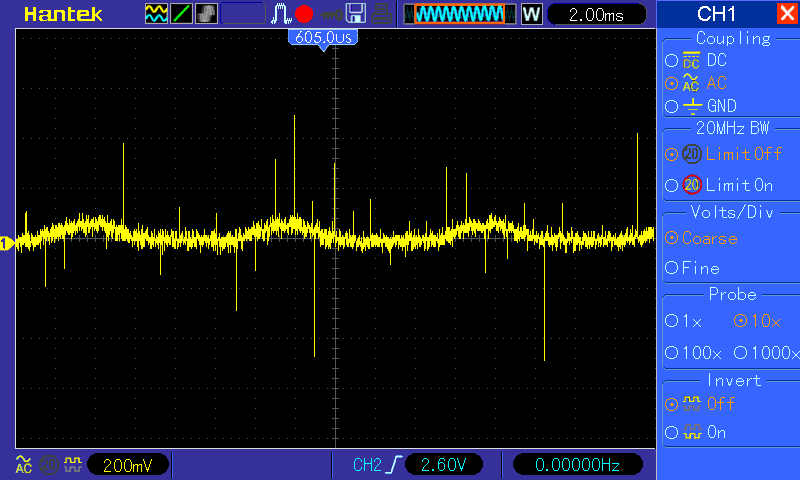Select Coarse Volts/Div
This screenshot has height=480, width=800.
702,238
